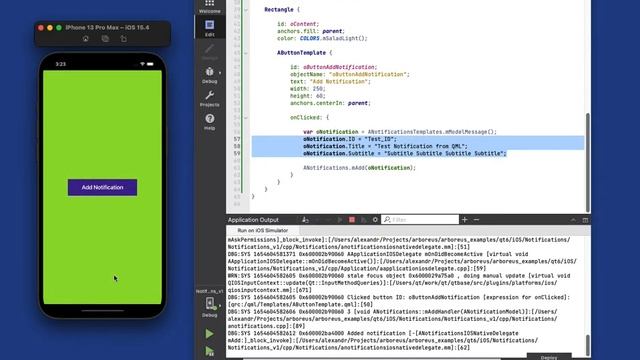Click the 'color: COLORS.mSaladLight()' line

322,38
